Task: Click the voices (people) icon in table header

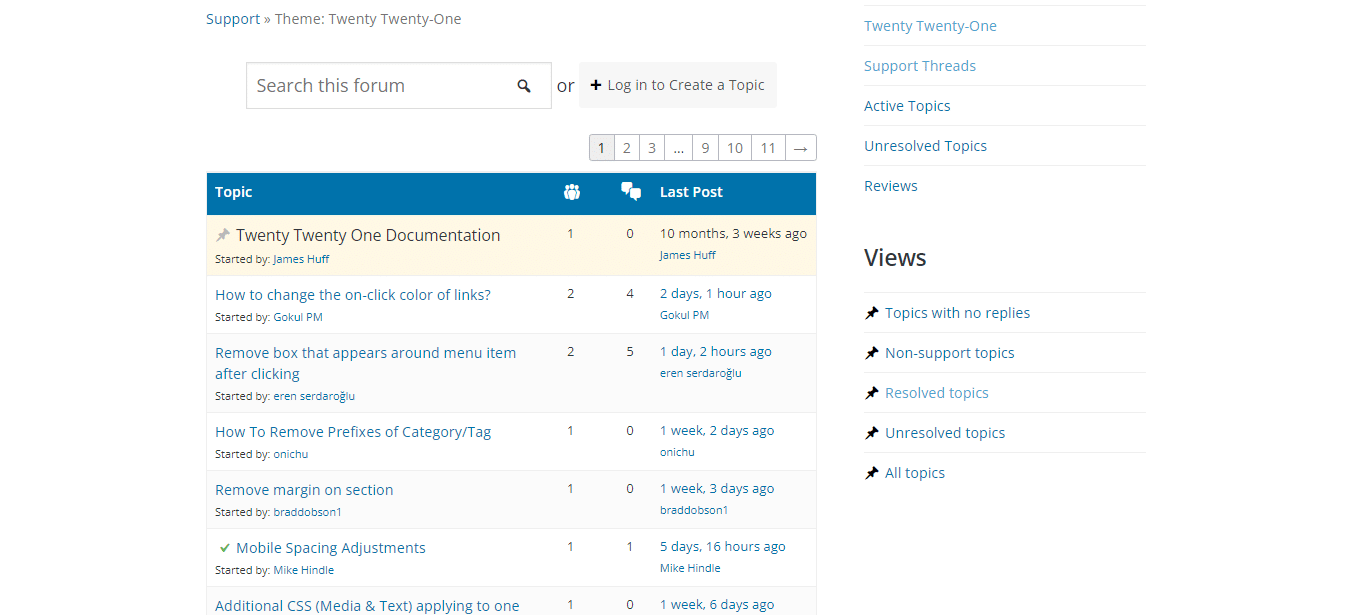Action: (x=571, y=191)
